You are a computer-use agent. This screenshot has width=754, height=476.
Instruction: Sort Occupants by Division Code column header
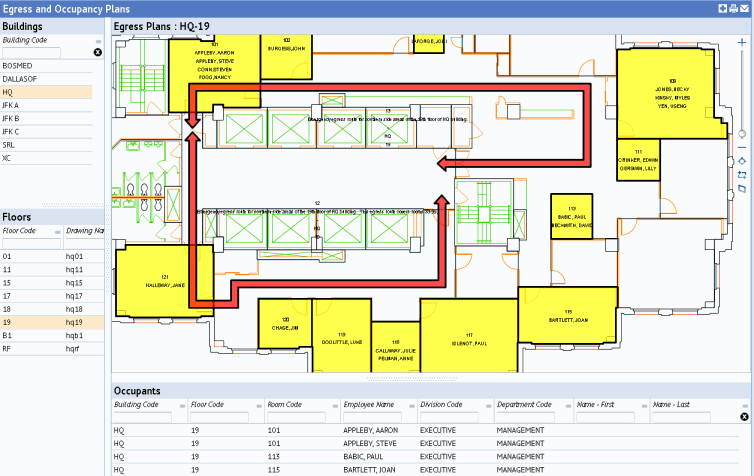[441, 405]
